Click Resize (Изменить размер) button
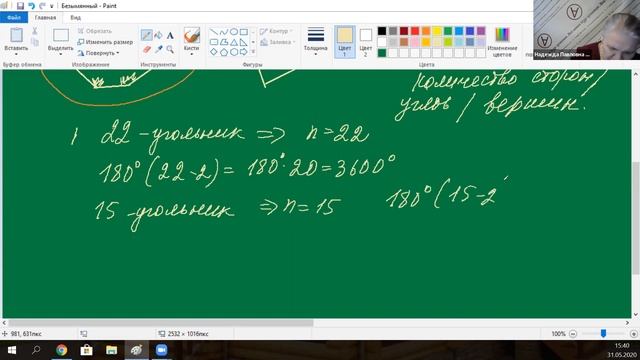Screen dimensions: 640x360 tap(105, 42)
